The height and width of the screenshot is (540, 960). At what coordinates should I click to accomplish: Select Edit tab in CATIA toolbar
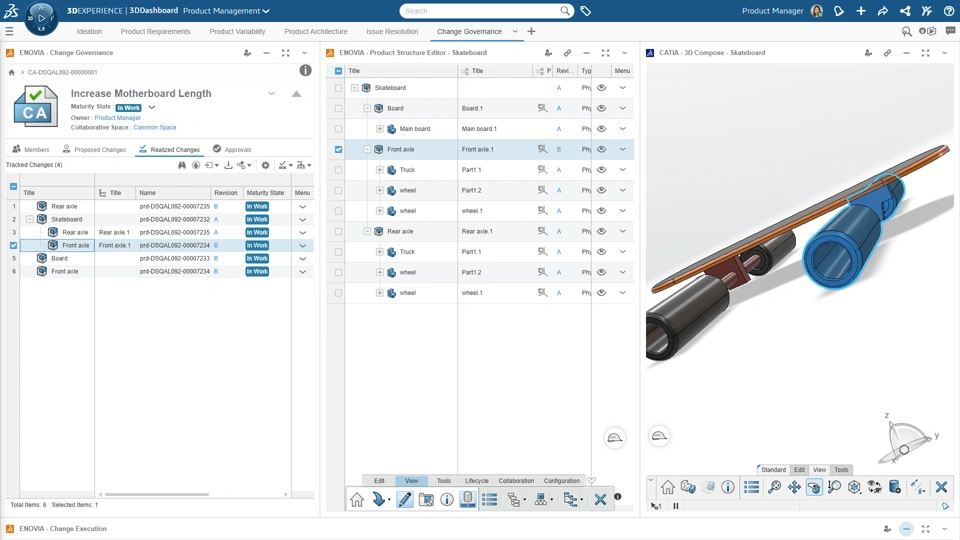click(800, 470)
